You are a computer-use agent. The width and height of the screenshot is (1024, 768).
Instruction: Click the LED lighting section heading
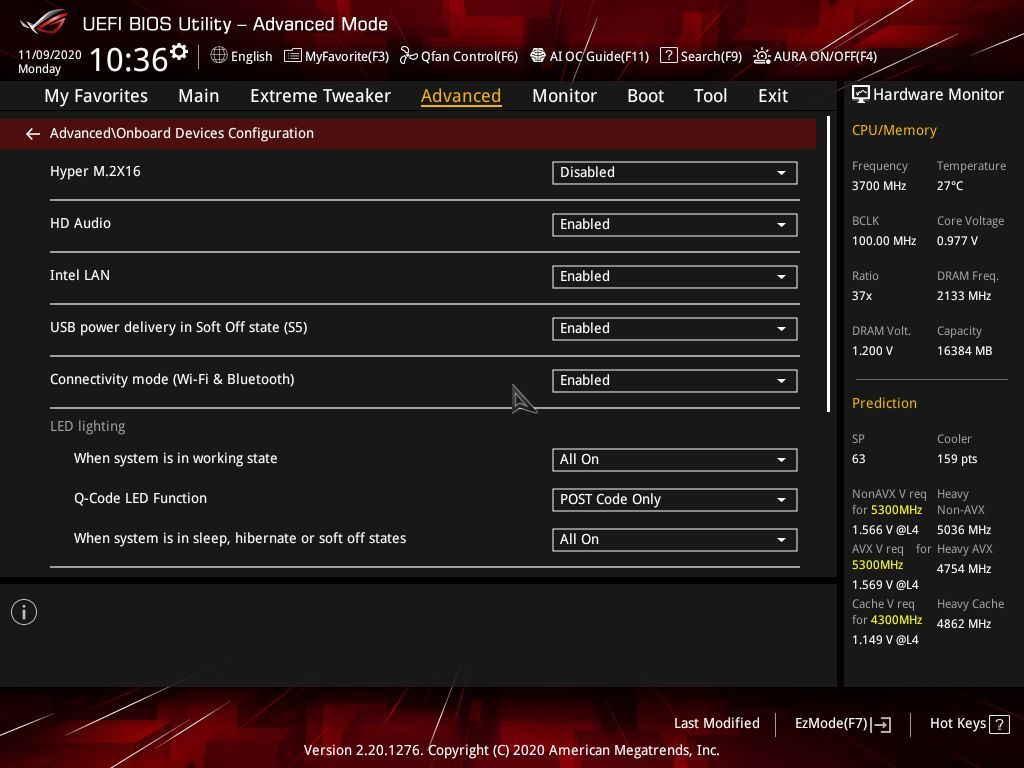click(x=88, y=426)
